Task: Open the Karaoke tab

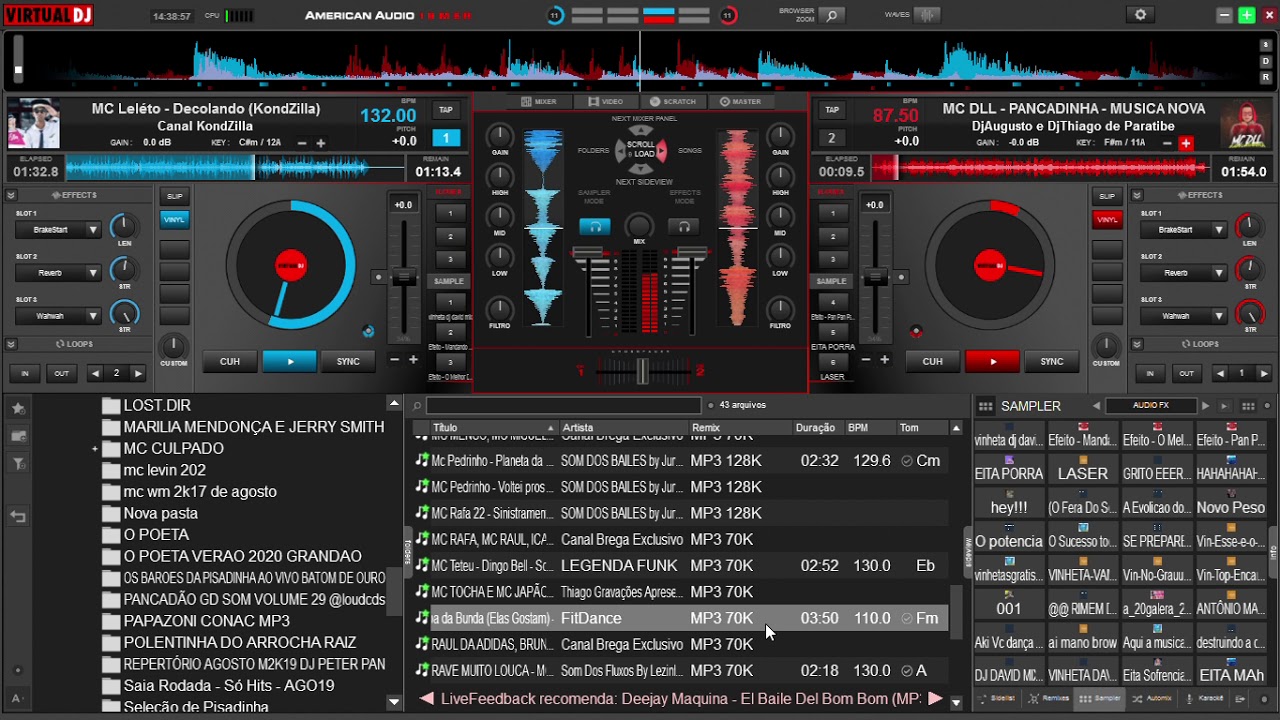Action: (1205, 698)
